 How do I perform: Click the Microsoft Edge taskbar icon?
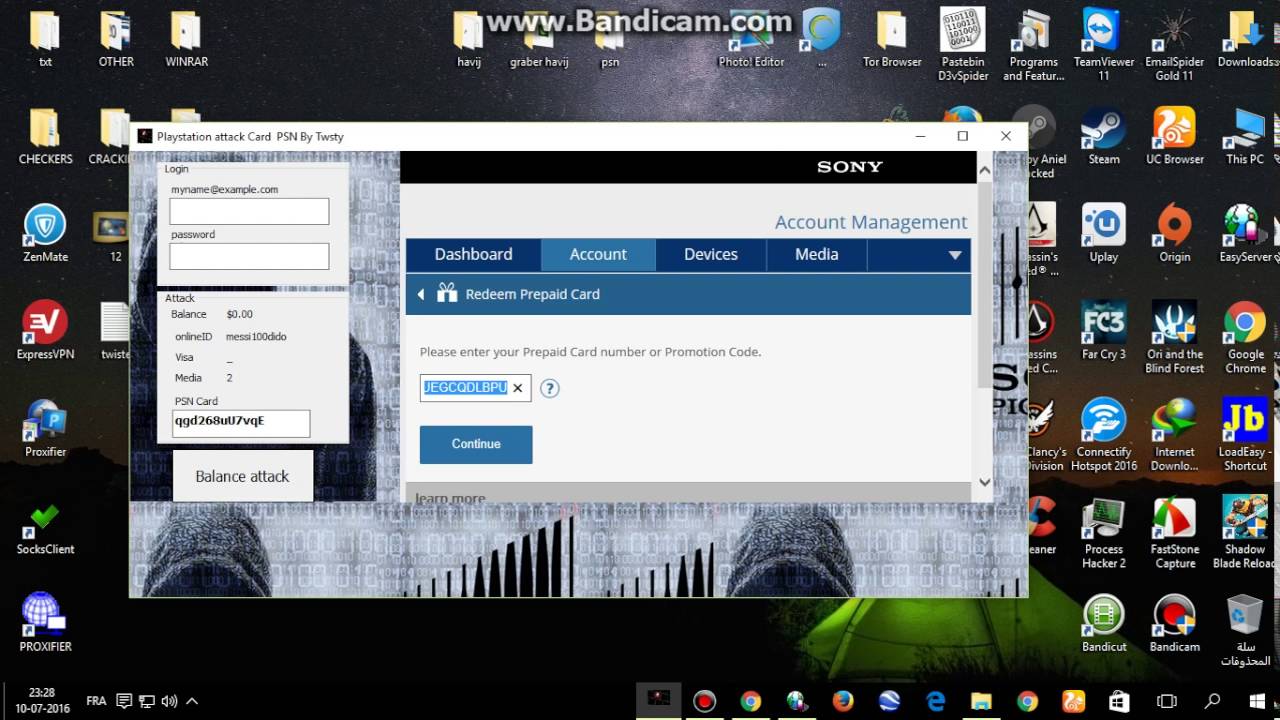tap(936, 701)
